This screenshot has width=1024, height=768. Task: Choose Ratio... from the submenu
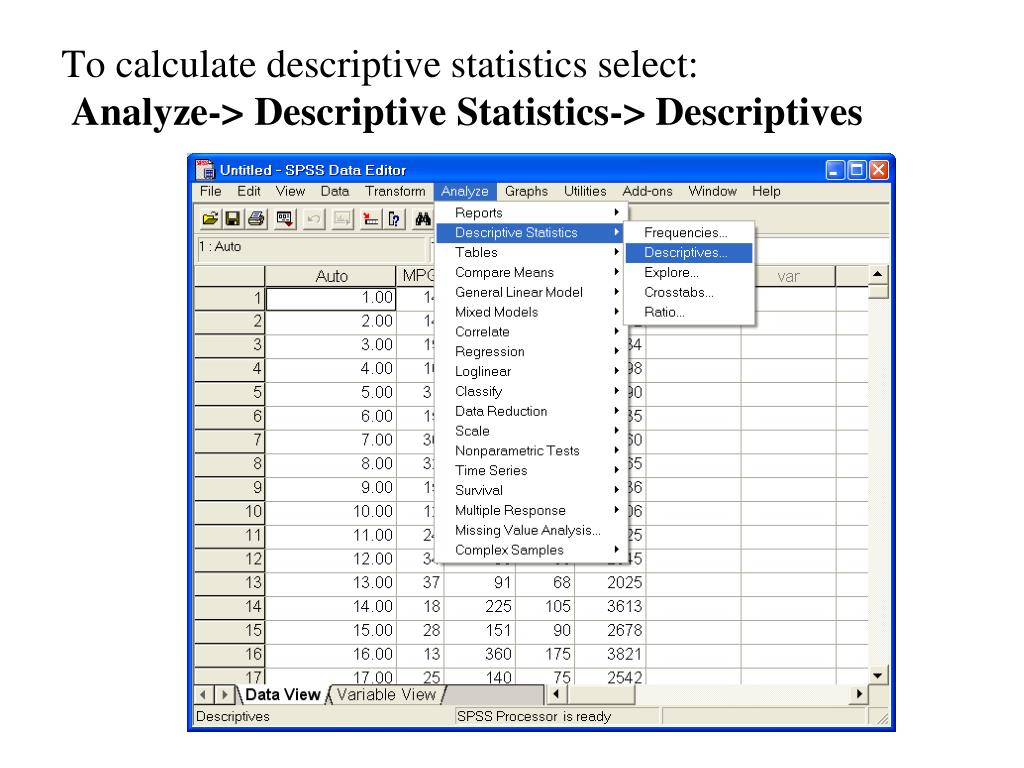(x=689, y=312)
